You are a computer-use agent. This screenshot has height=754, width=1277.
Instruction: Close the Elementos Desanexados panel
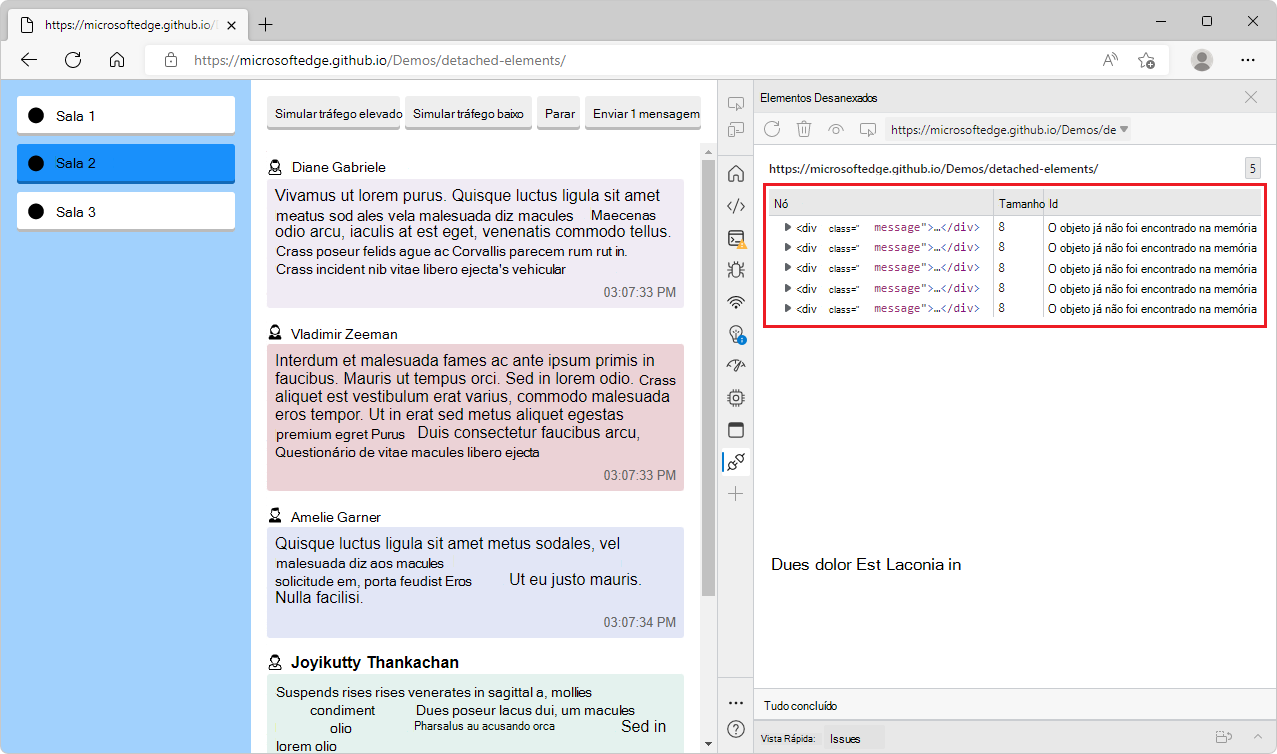click(x=1251, y=97)
